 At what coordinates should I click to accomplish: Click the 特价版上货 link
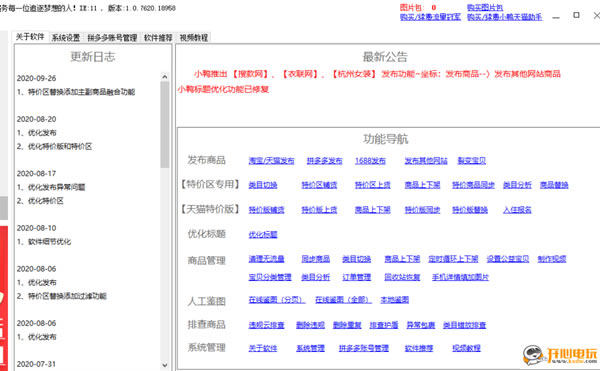[x=319, y=210]
